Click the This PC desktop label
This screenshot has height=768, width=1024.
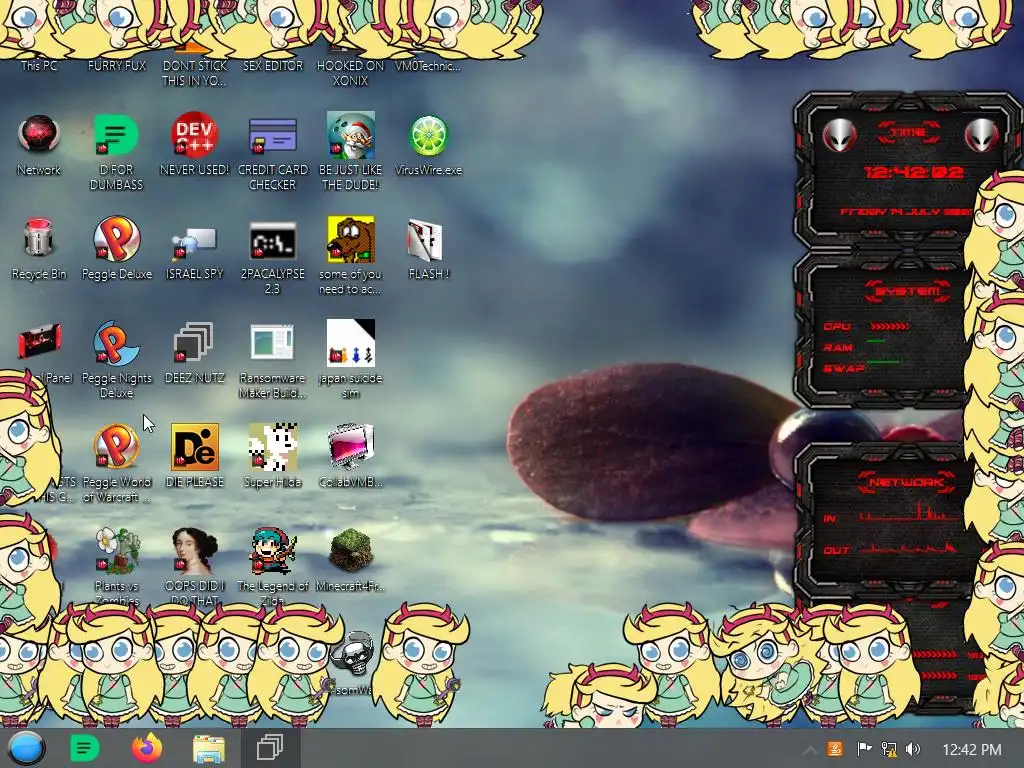[39, 66]
